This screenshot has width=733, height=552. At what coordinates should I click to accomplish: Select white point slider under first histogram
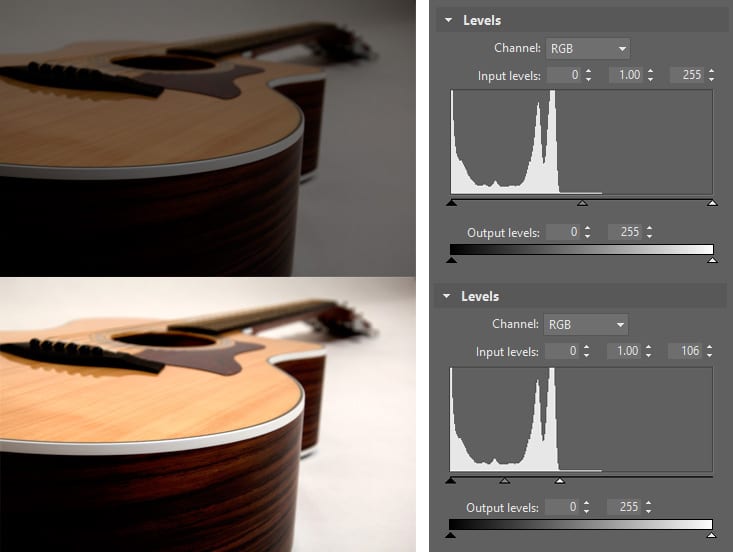[x=712, y=203]
